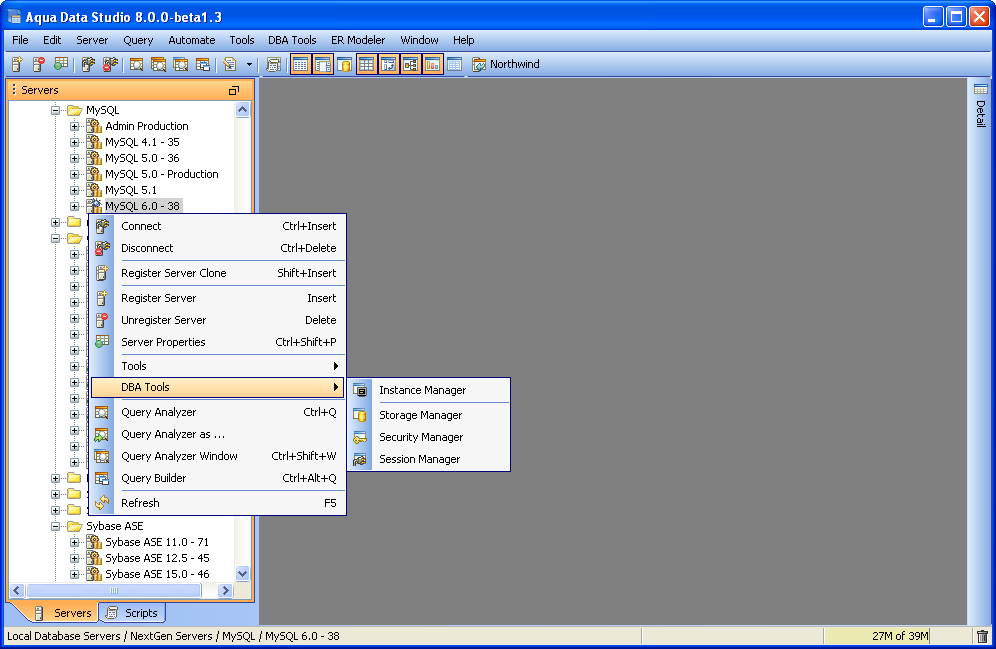Toggle the highlighted bar chart toolbar button
996x649 pixels.
433,64
